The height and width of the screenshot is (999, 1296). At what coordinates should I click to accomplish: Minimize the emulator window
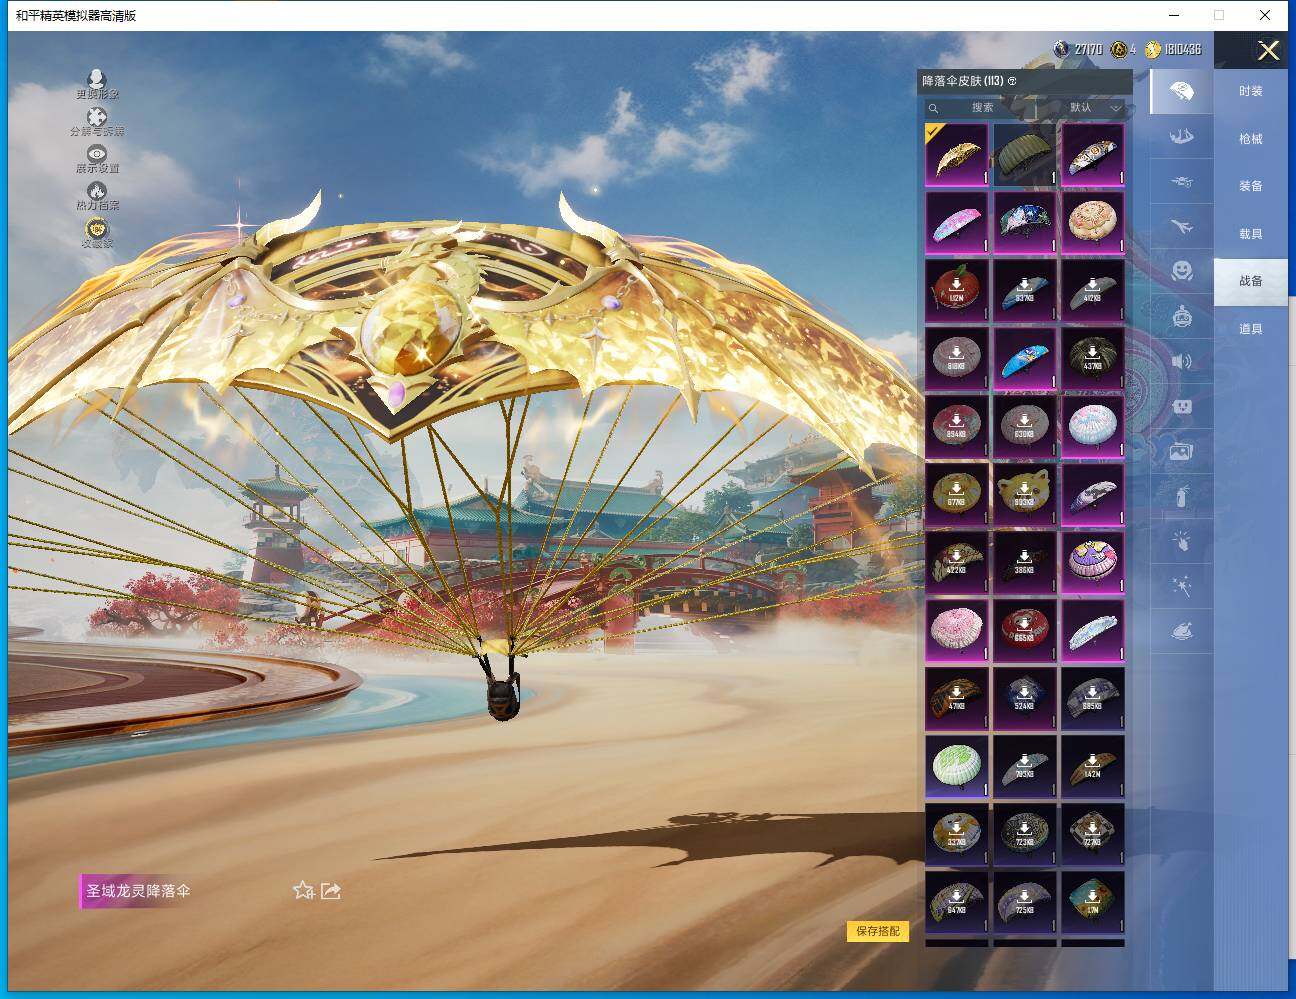(1172, 15)
